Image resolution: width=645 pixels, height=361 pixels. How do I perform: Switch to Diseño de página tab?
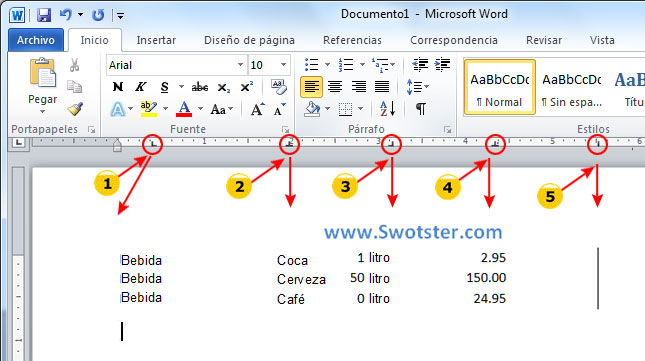[249, 40]
